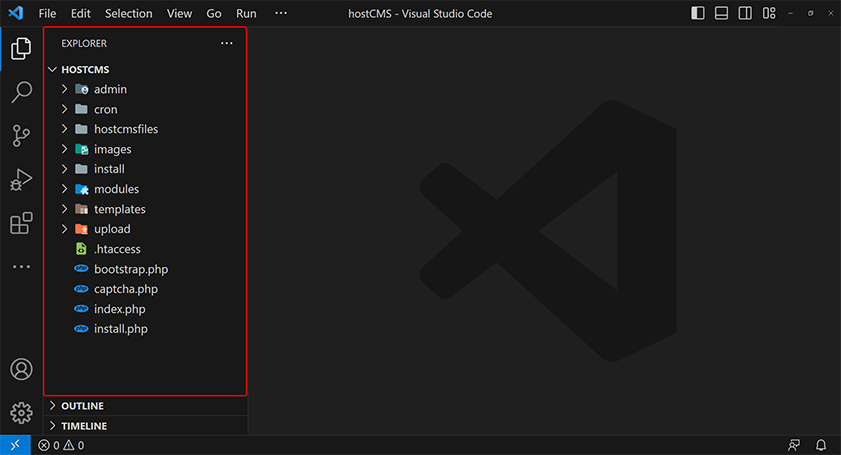Screen dimensions: 841x455
Task: Open the Run and Debug view
Action: [x=21, y=180]
